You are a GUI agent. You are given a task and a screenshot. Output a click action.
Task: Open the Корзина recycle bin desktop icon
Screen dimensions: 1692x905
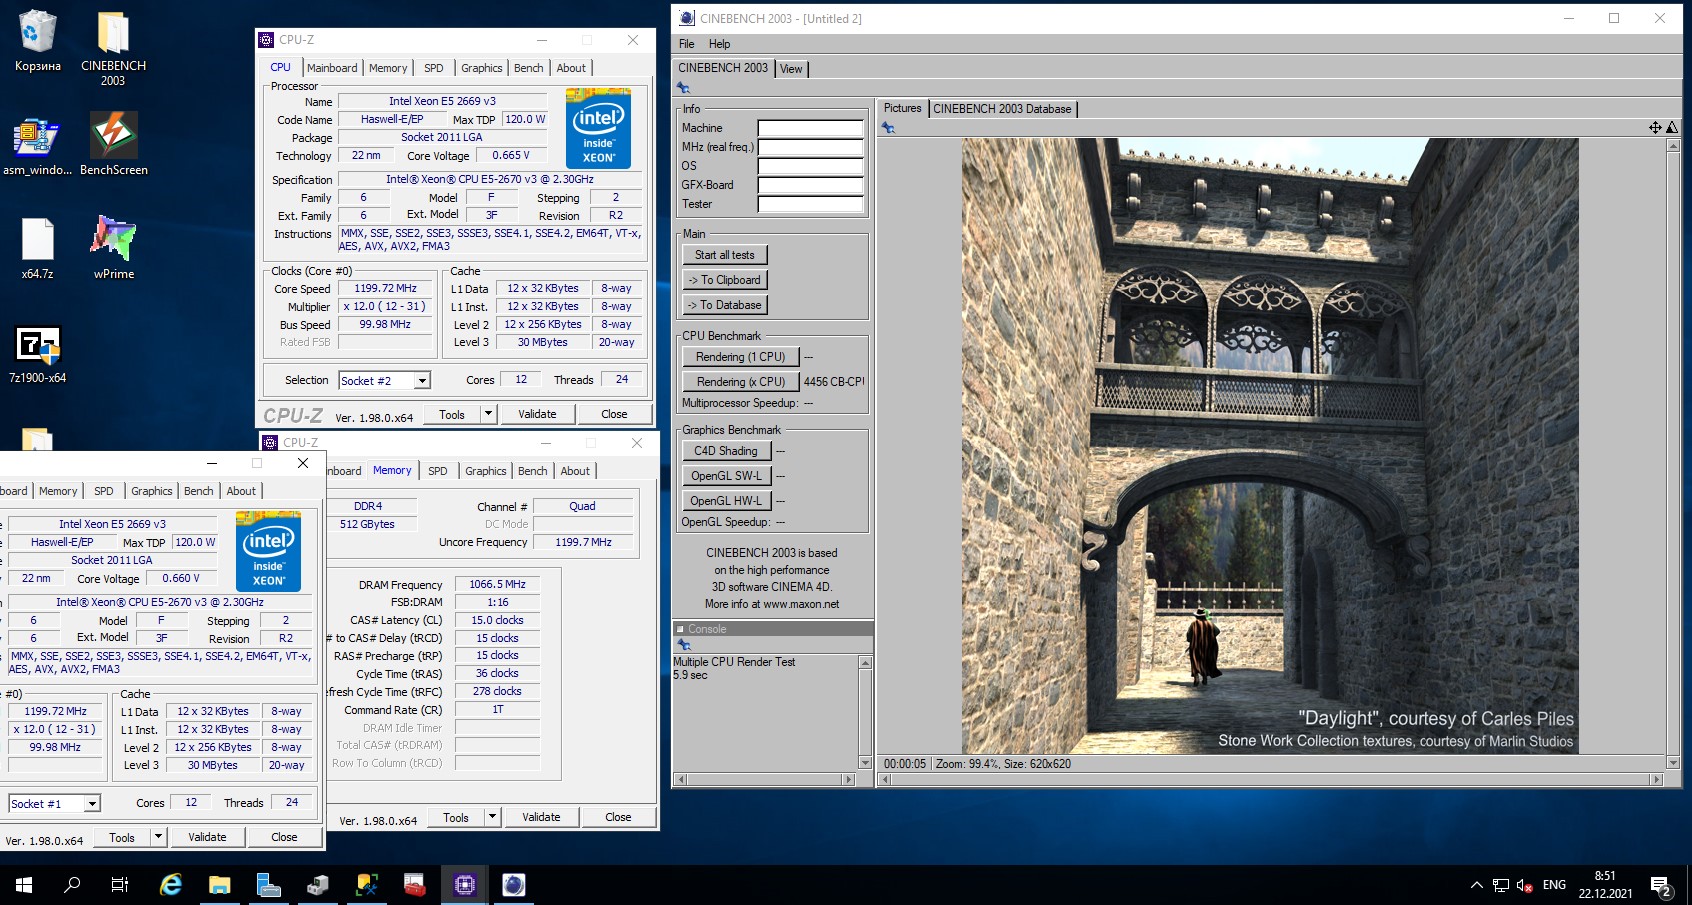point(37,41)
